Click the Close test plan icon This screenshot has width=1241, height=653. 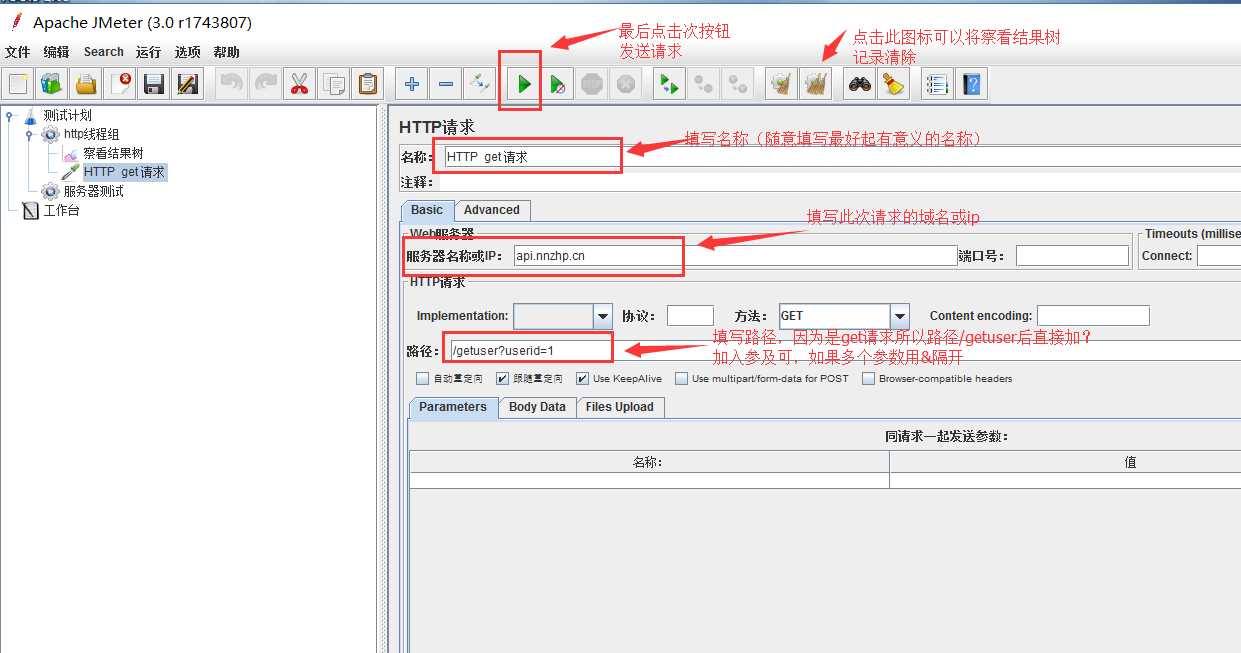click(120, 84)
